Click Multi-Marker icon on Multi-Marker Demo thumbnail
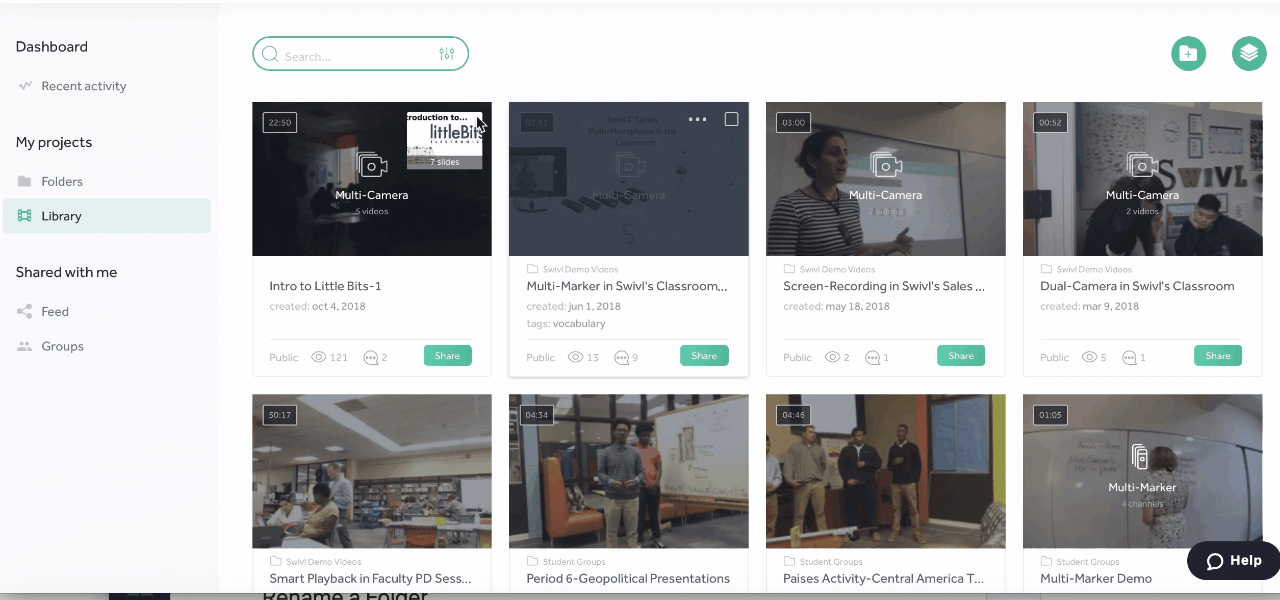Screen dimensions: 1280x600 (1141, 457)
